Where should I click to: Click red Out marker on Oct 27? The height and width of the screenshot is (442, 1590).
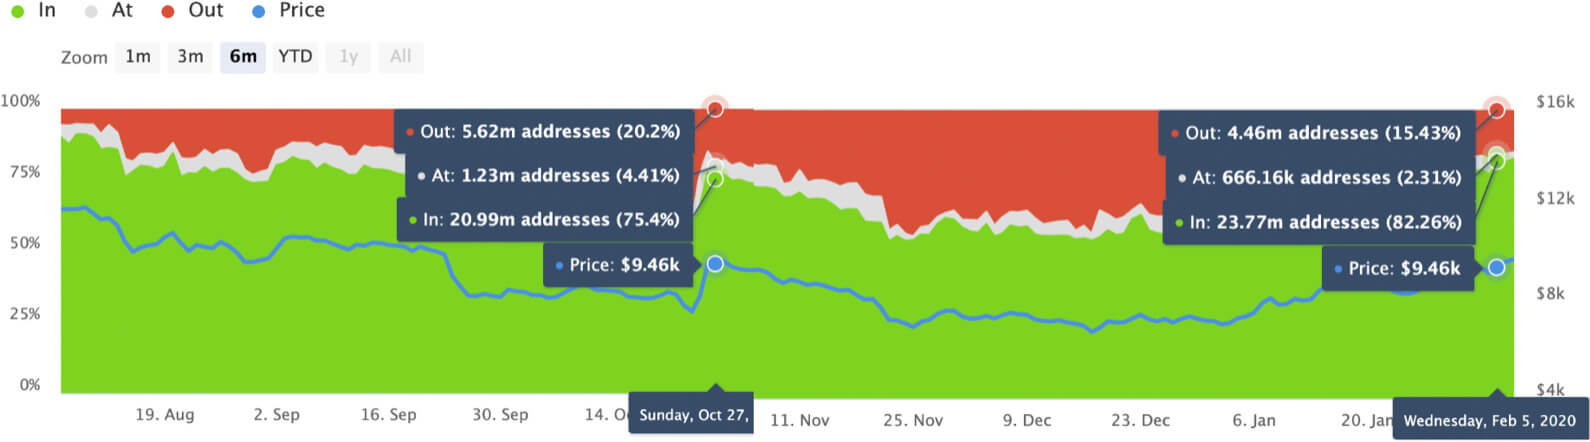(715, 108)
